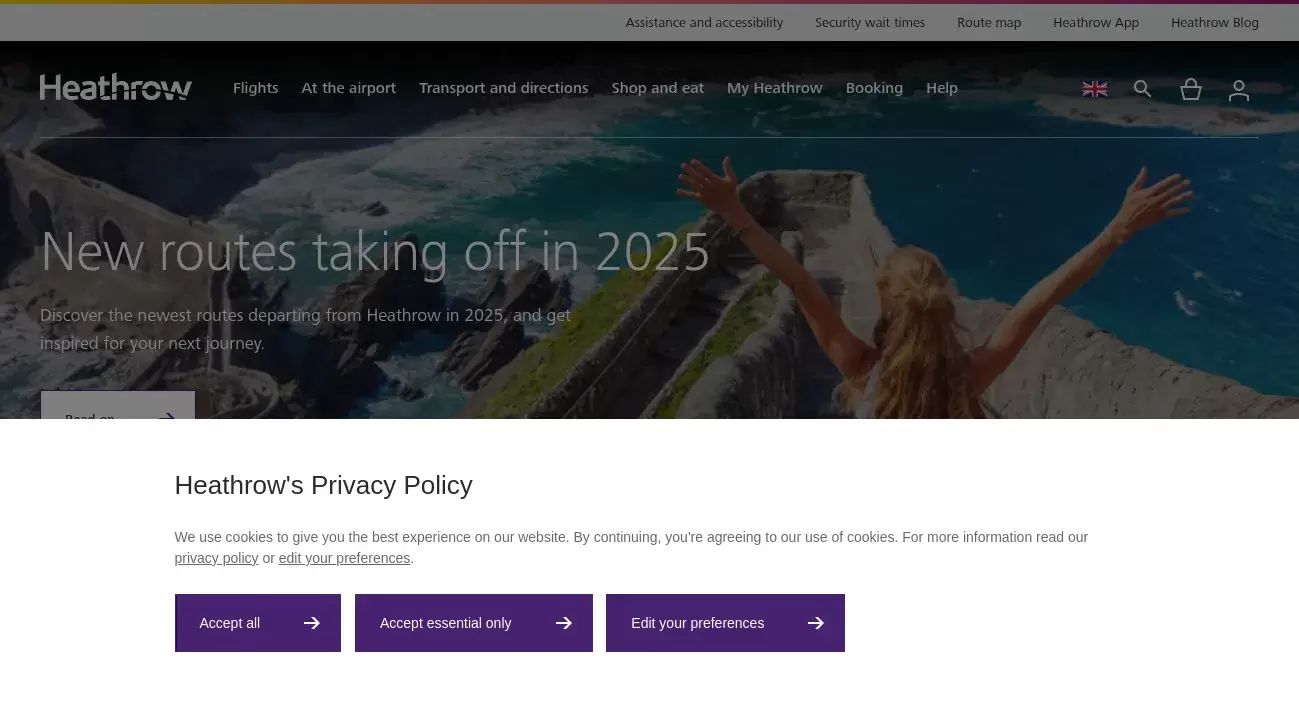Expand the Transport and directions menu

[x=504, y=88]
